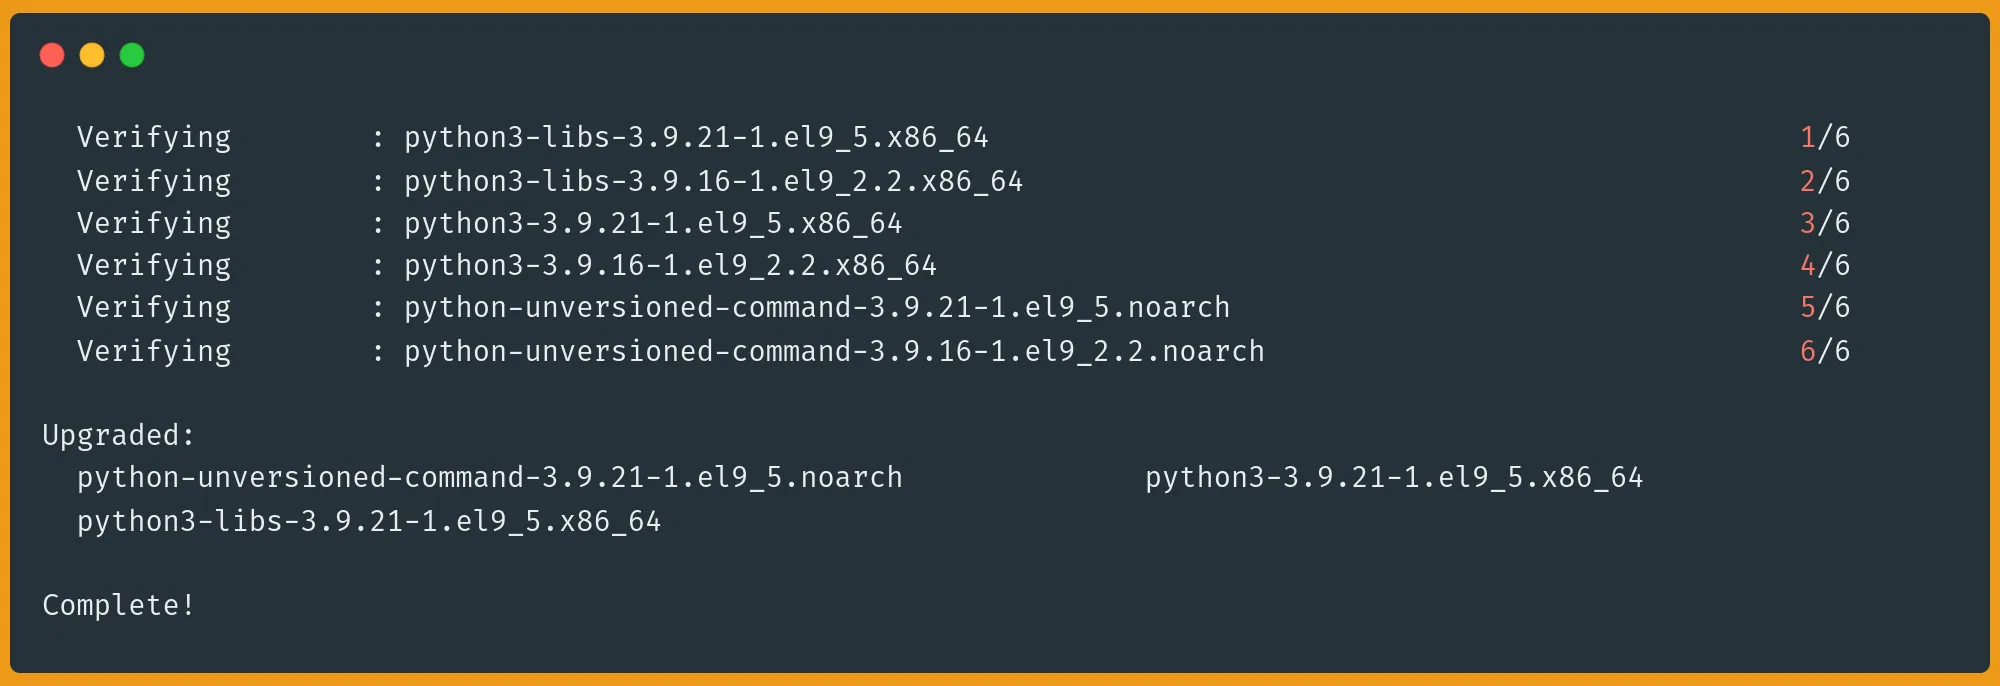This screenshot has height=686, width=2000.
Task: Click python3-3.9.21-1.el9_5.x86_64 in third Verifying line
Action: (653, 223)
